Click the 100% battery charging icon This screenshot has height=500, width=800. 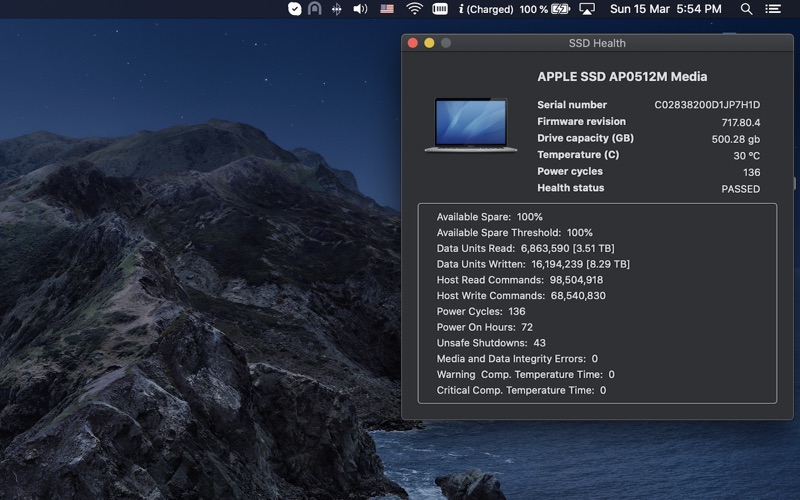pos(560,9)
